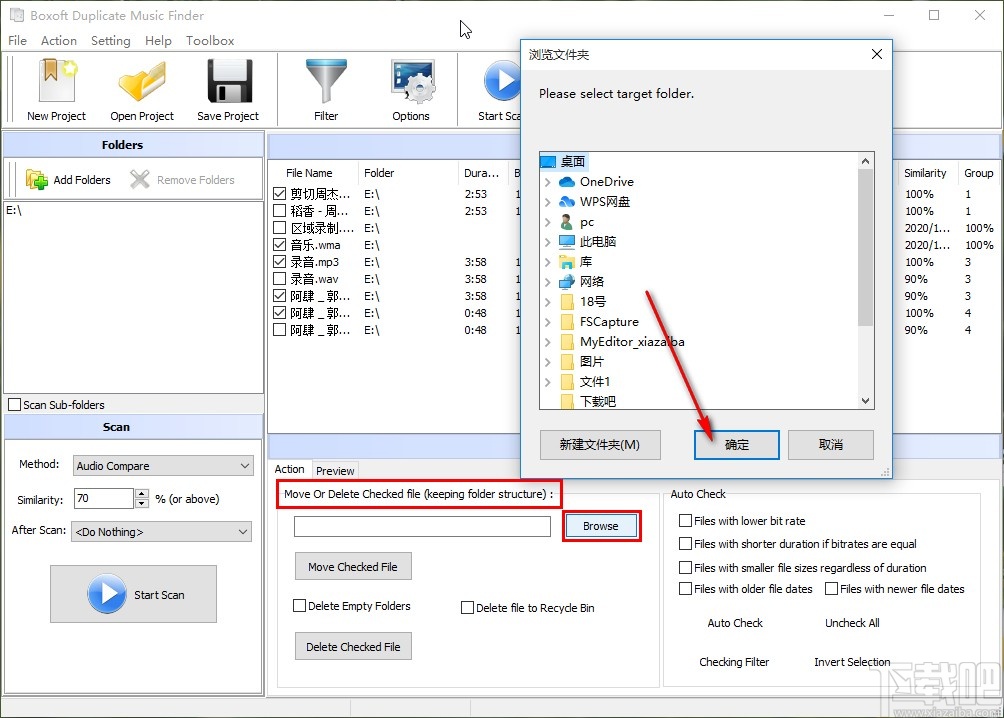Enable Scan Sub-folders checkbox
The image size is (1004, 718).
tap(14, 405)
